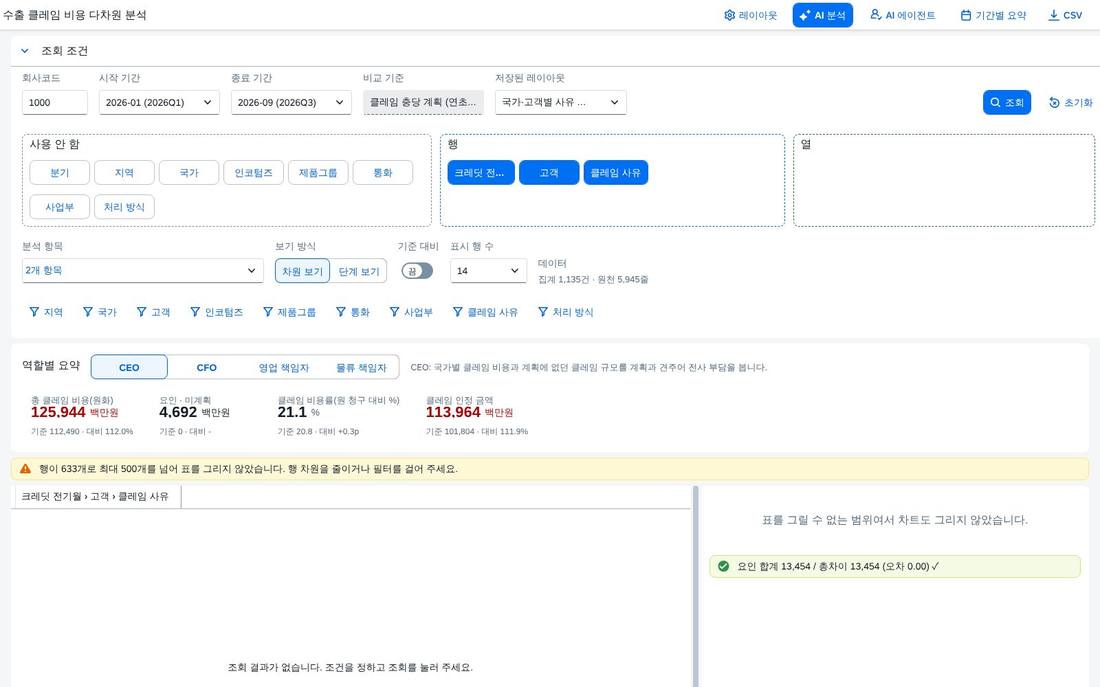Click the vertical splitter between table and chart

[695, 586]
